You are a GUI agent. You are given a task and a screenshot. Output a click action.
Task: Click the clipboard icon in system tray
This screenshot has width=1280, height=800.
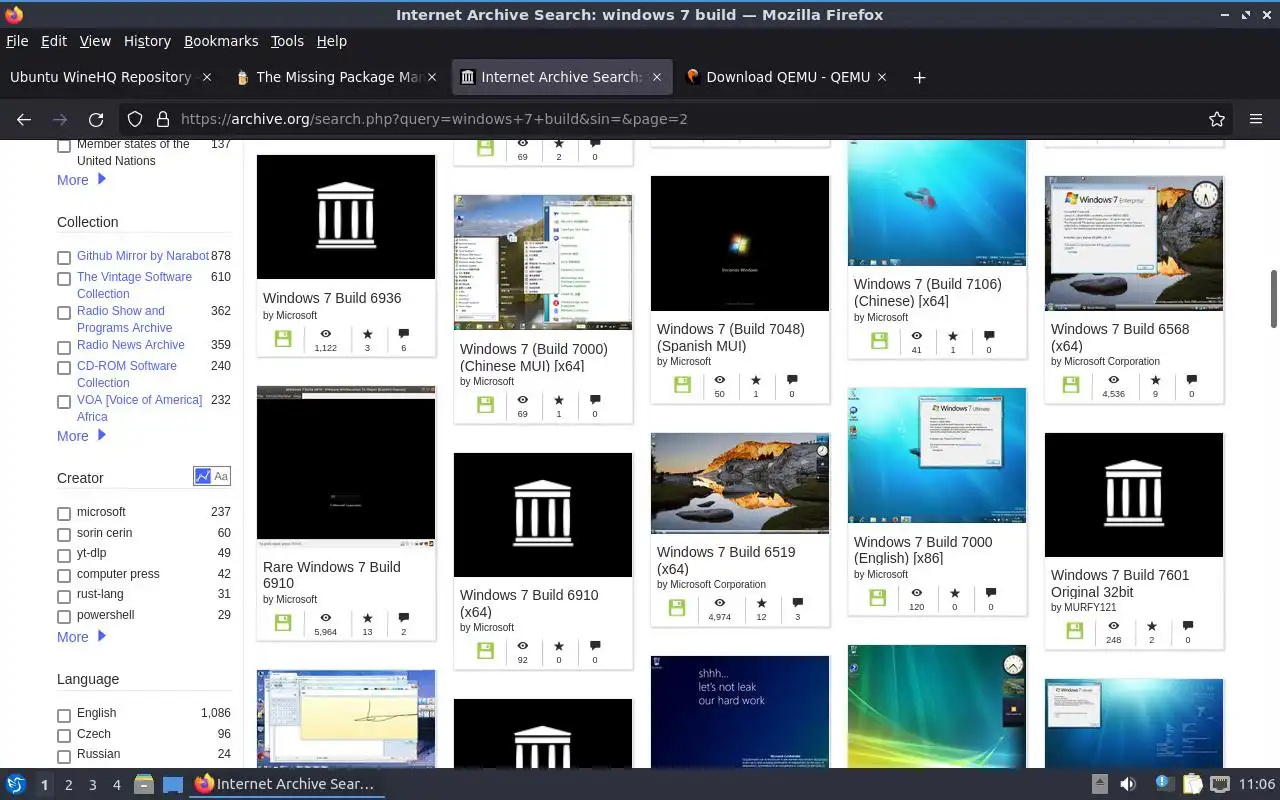coord(1192,784)
